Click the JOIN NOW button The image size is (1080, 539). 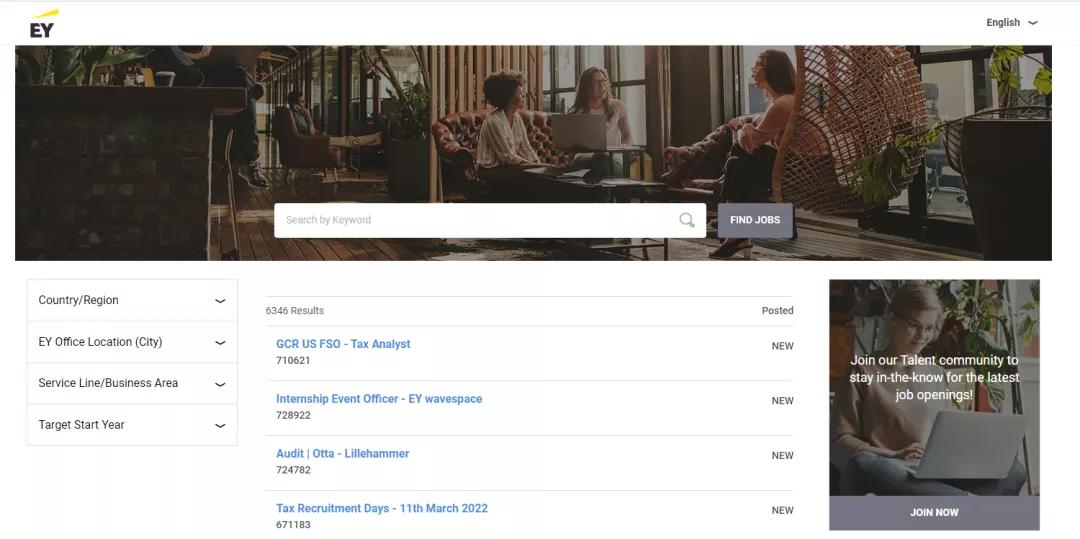934,513
